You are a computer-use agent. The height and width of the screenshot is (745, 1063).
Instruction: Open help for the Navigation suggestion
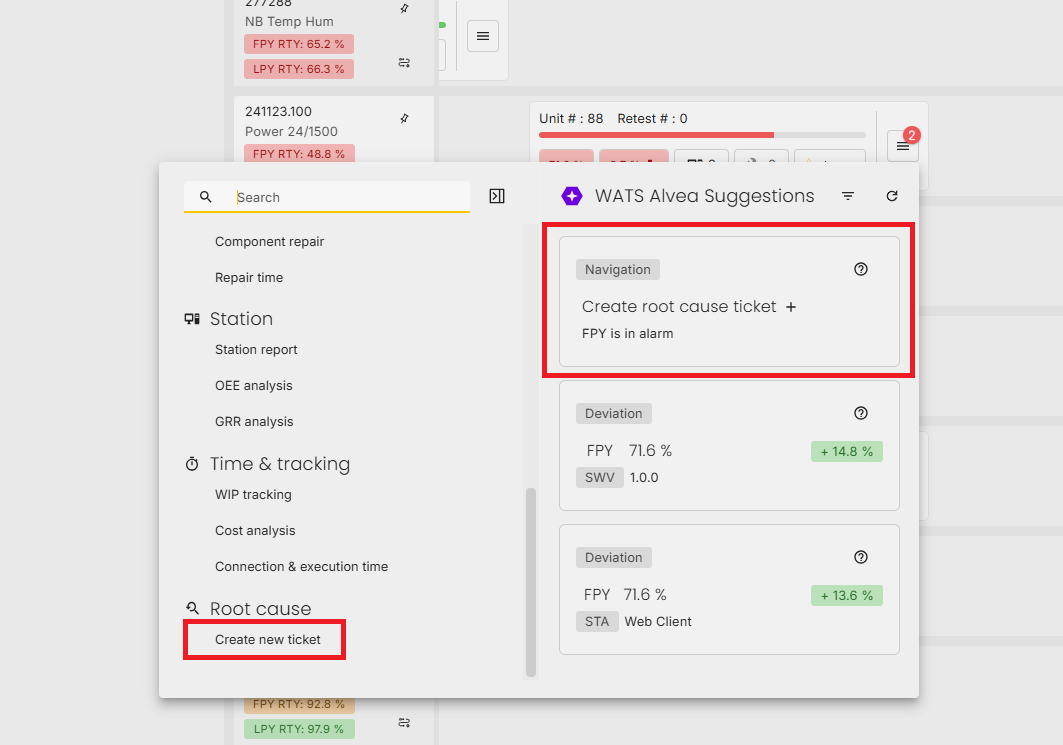click(x=860, y=269)
